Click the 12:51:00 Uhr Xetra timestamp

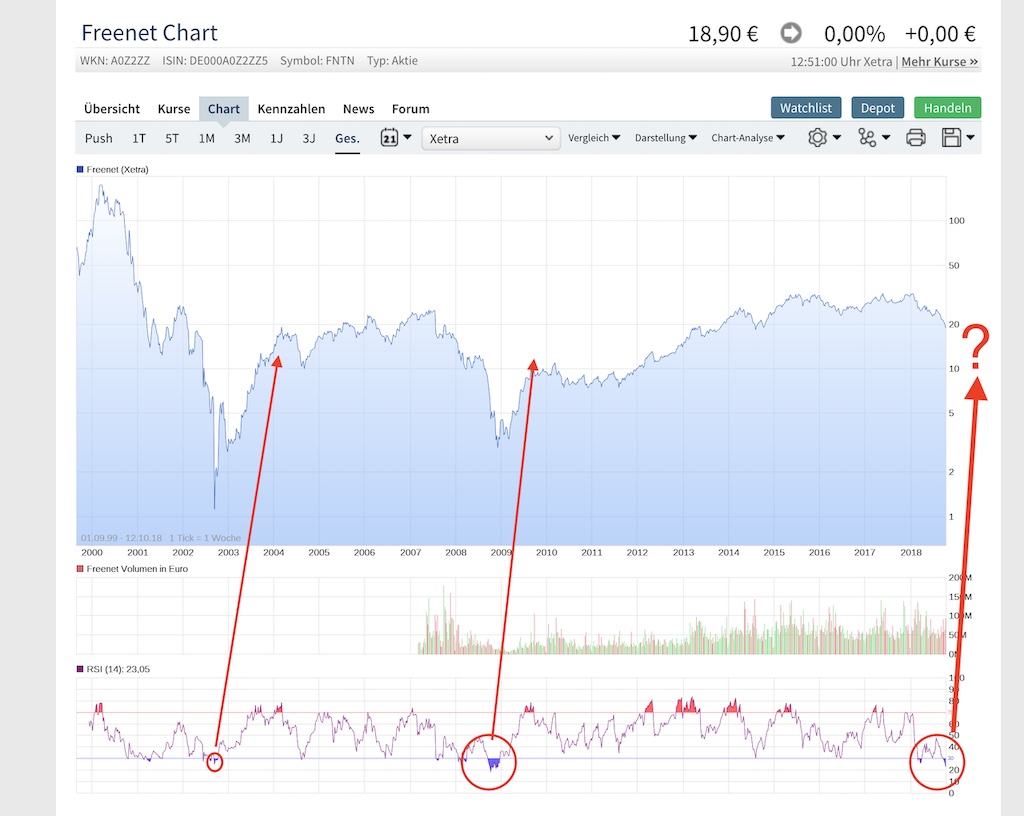841,62
